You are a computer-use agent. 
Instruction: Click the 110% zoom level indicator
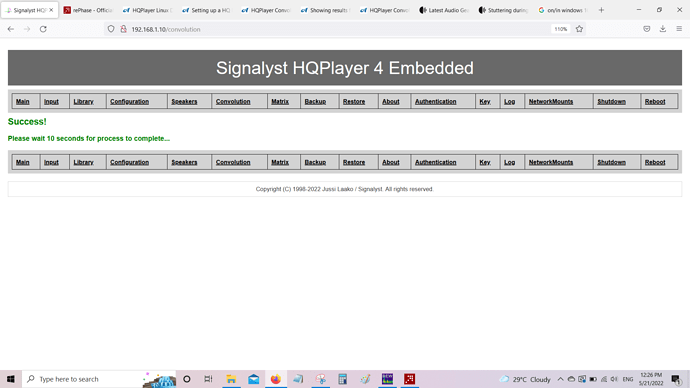click(x=560, y=29)
